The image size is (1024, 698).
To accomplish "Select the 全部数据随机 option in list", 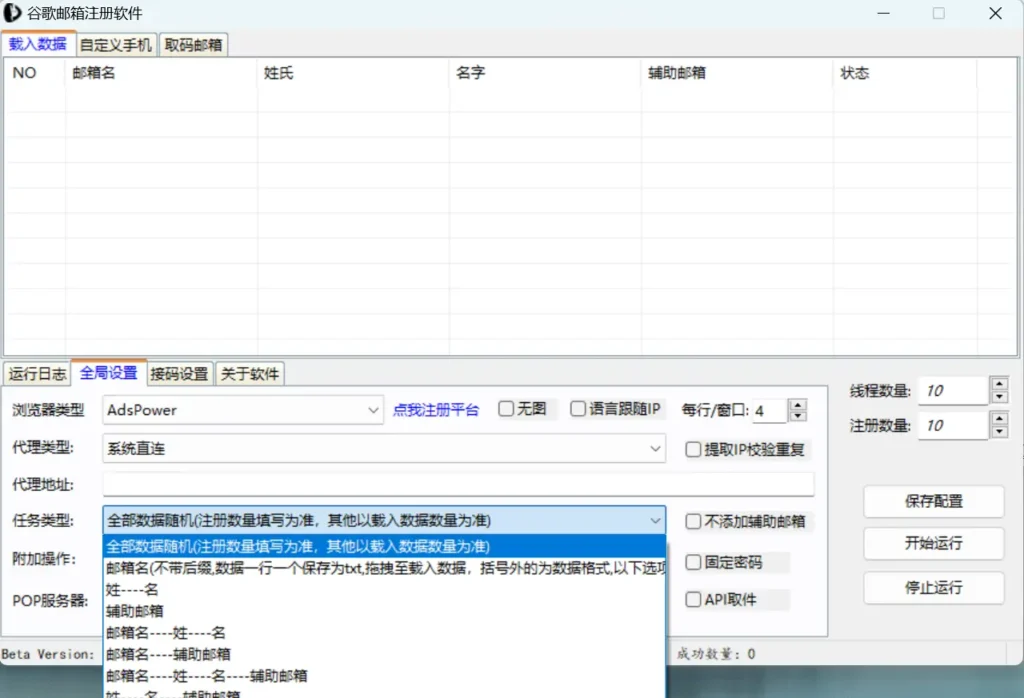I will pos(384,546).
